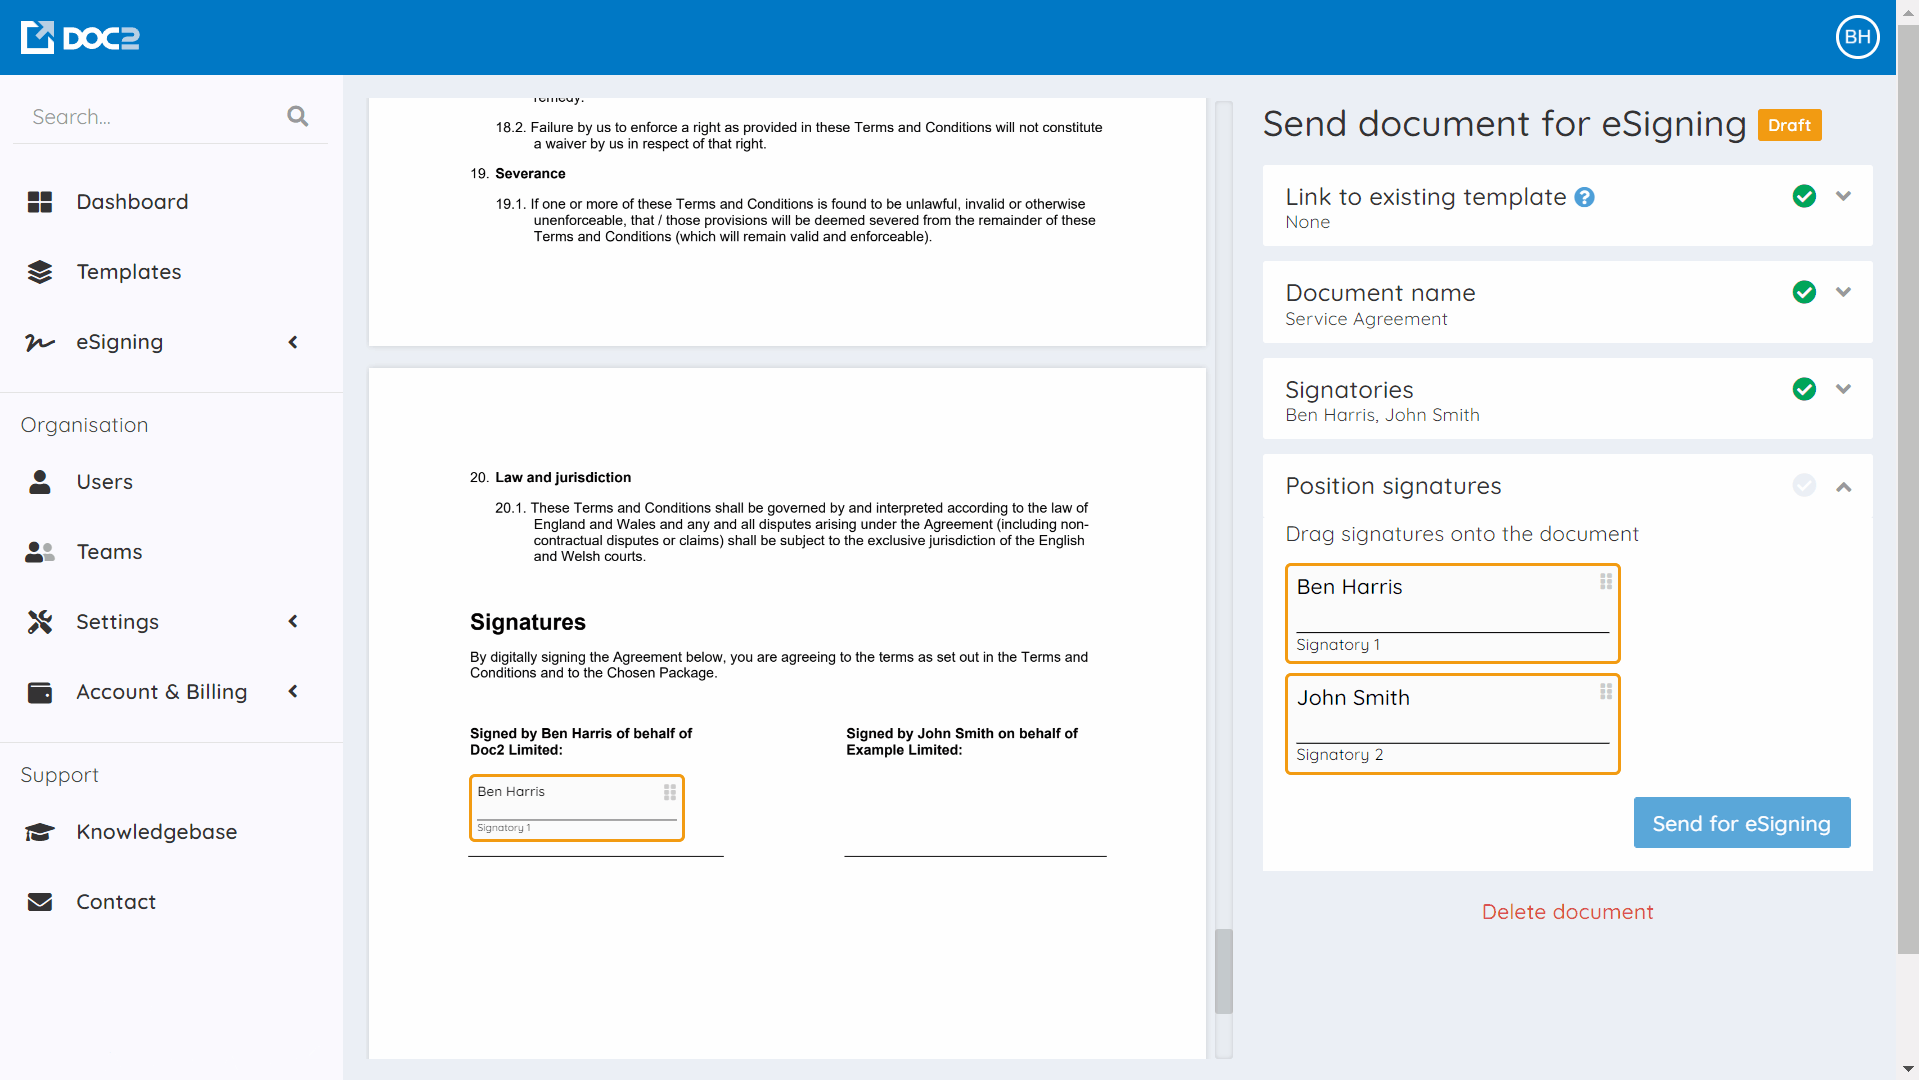Expand the eSigning submenu arrow
This screenshot has width=1919, height=1080.
coord(293,342)
